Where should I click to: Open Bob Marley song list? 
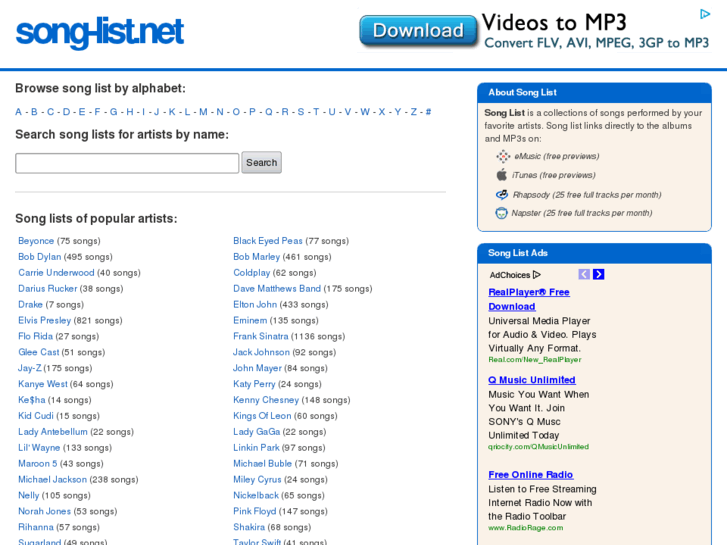pos(256,256)
